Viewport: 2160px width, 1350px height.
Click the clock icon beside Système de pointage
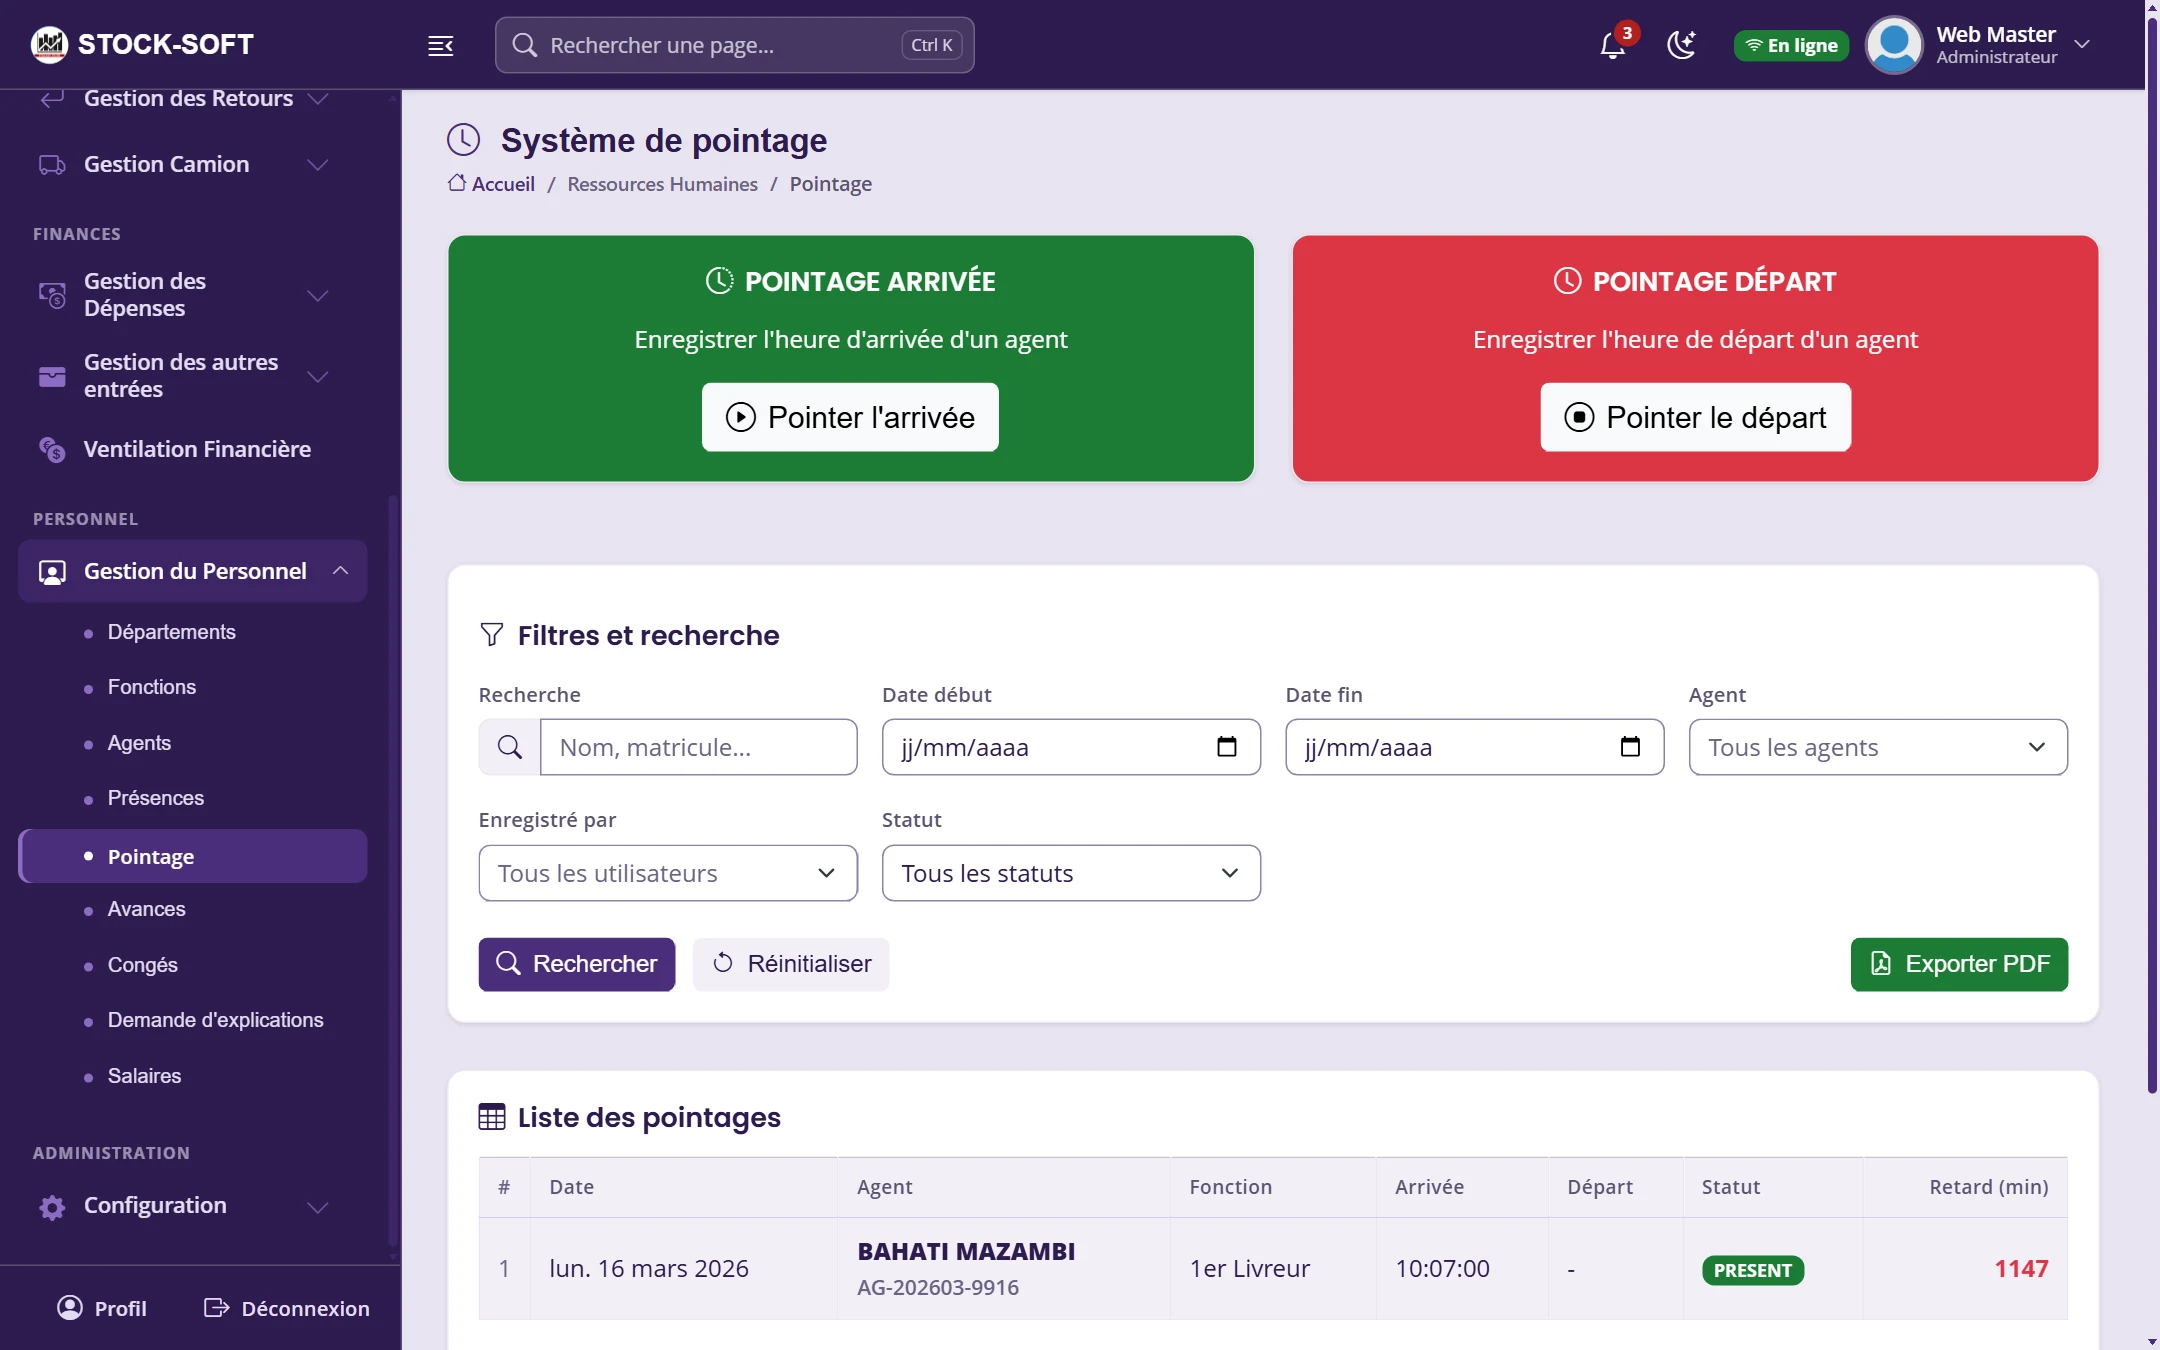pyautogui.click(x=464, y=140)
